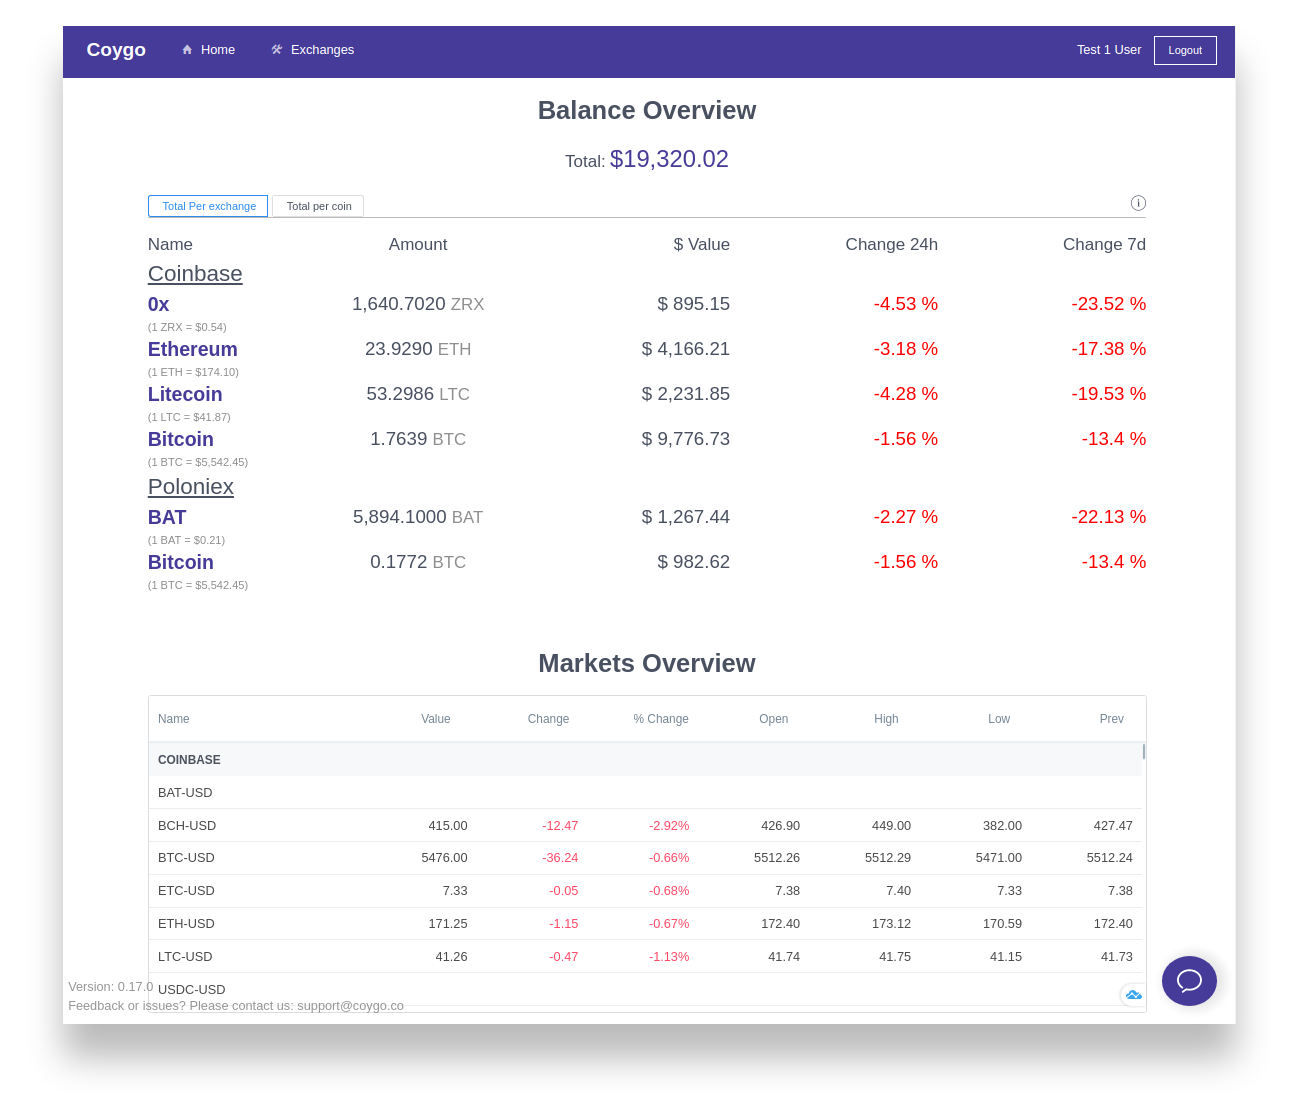This screenshot has width=1300, height=1106.
Task: Open the Poloniex exchange heading link
Action: [x=191, y=487]
